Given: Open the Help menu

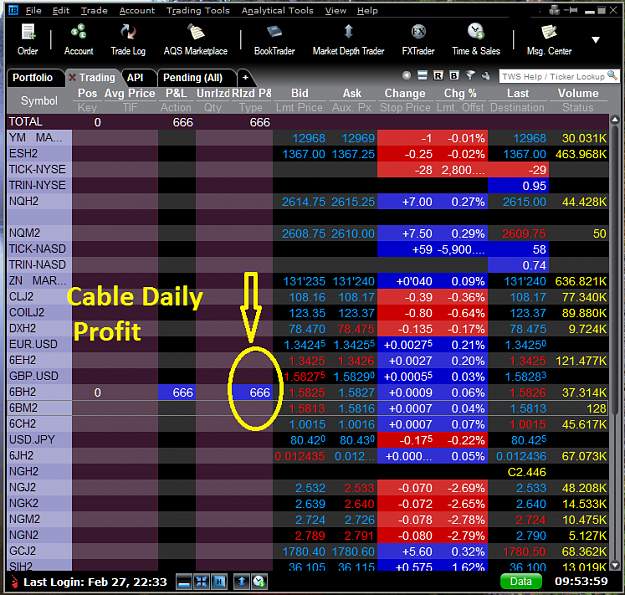Looking at the screenshot, I should [x=367, y=11].
